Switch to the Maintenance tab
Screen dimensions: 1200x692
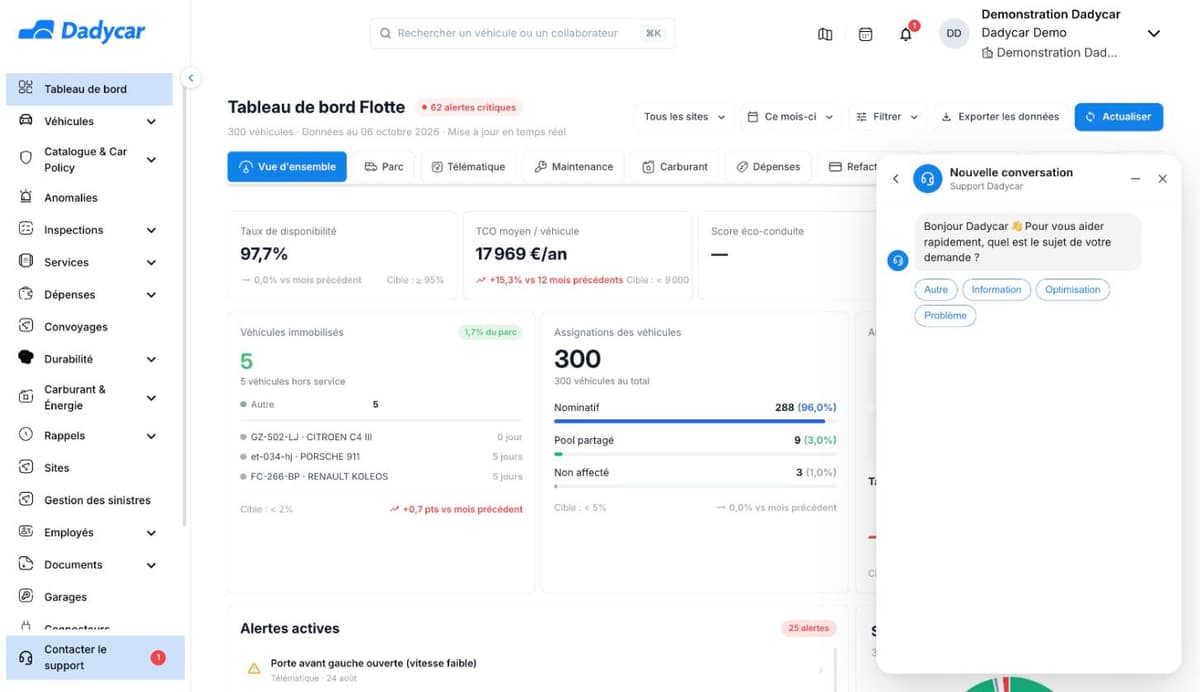[x=574, y=167]
